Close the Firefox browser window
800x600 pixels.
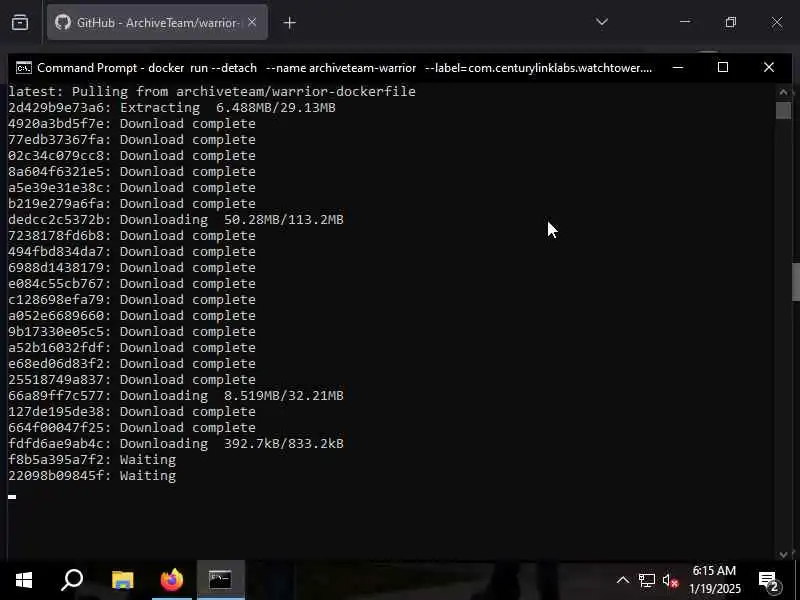click(777, 22)
